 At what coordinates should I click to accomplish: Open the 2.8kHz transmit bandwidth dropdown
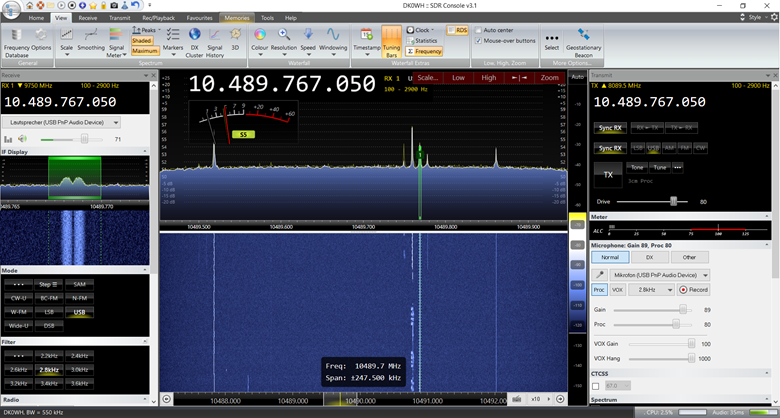tap(651, 290)
